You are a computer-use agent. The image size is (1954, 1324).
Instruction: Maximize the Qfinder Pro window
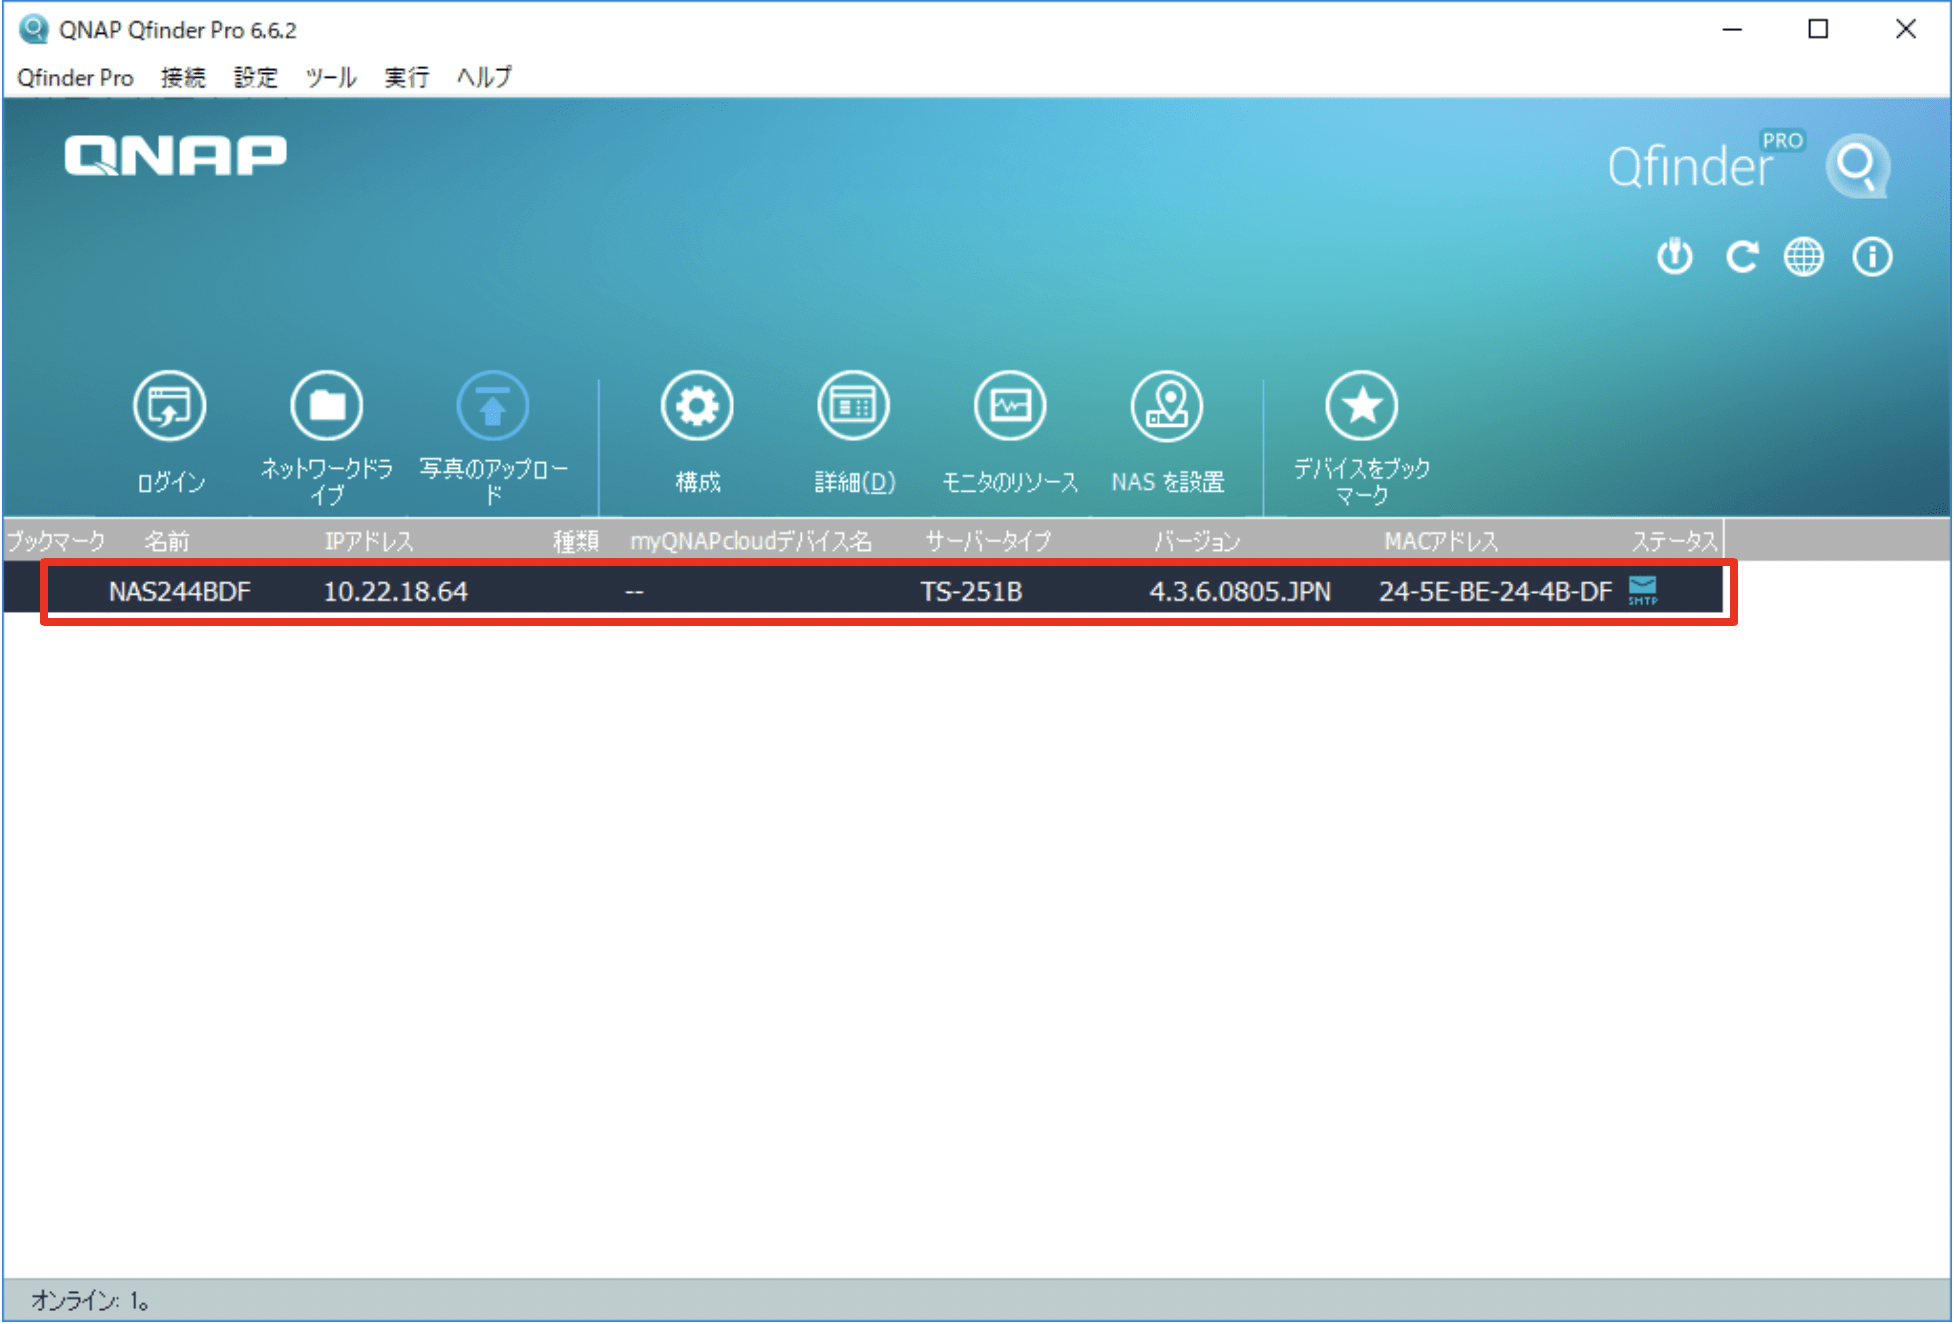1818,30
